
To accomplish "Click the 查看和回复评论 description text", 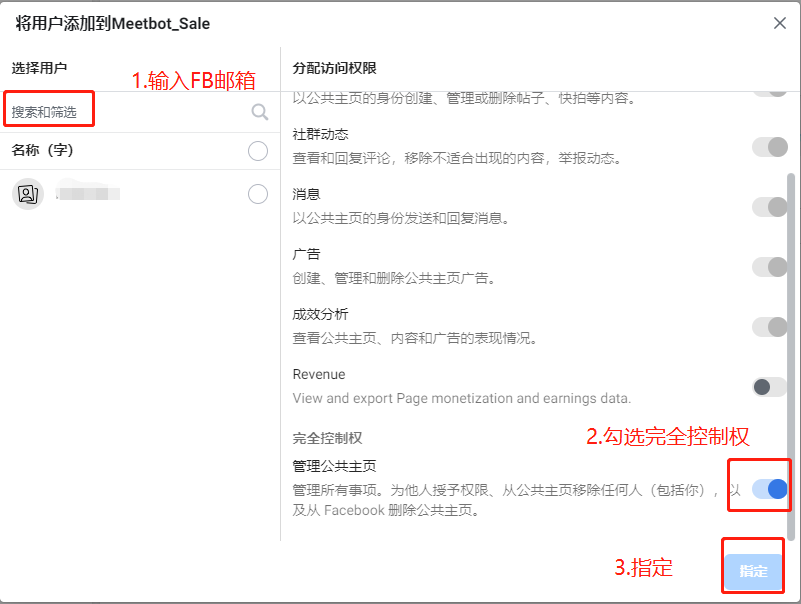I will click(x=457, y=158).
